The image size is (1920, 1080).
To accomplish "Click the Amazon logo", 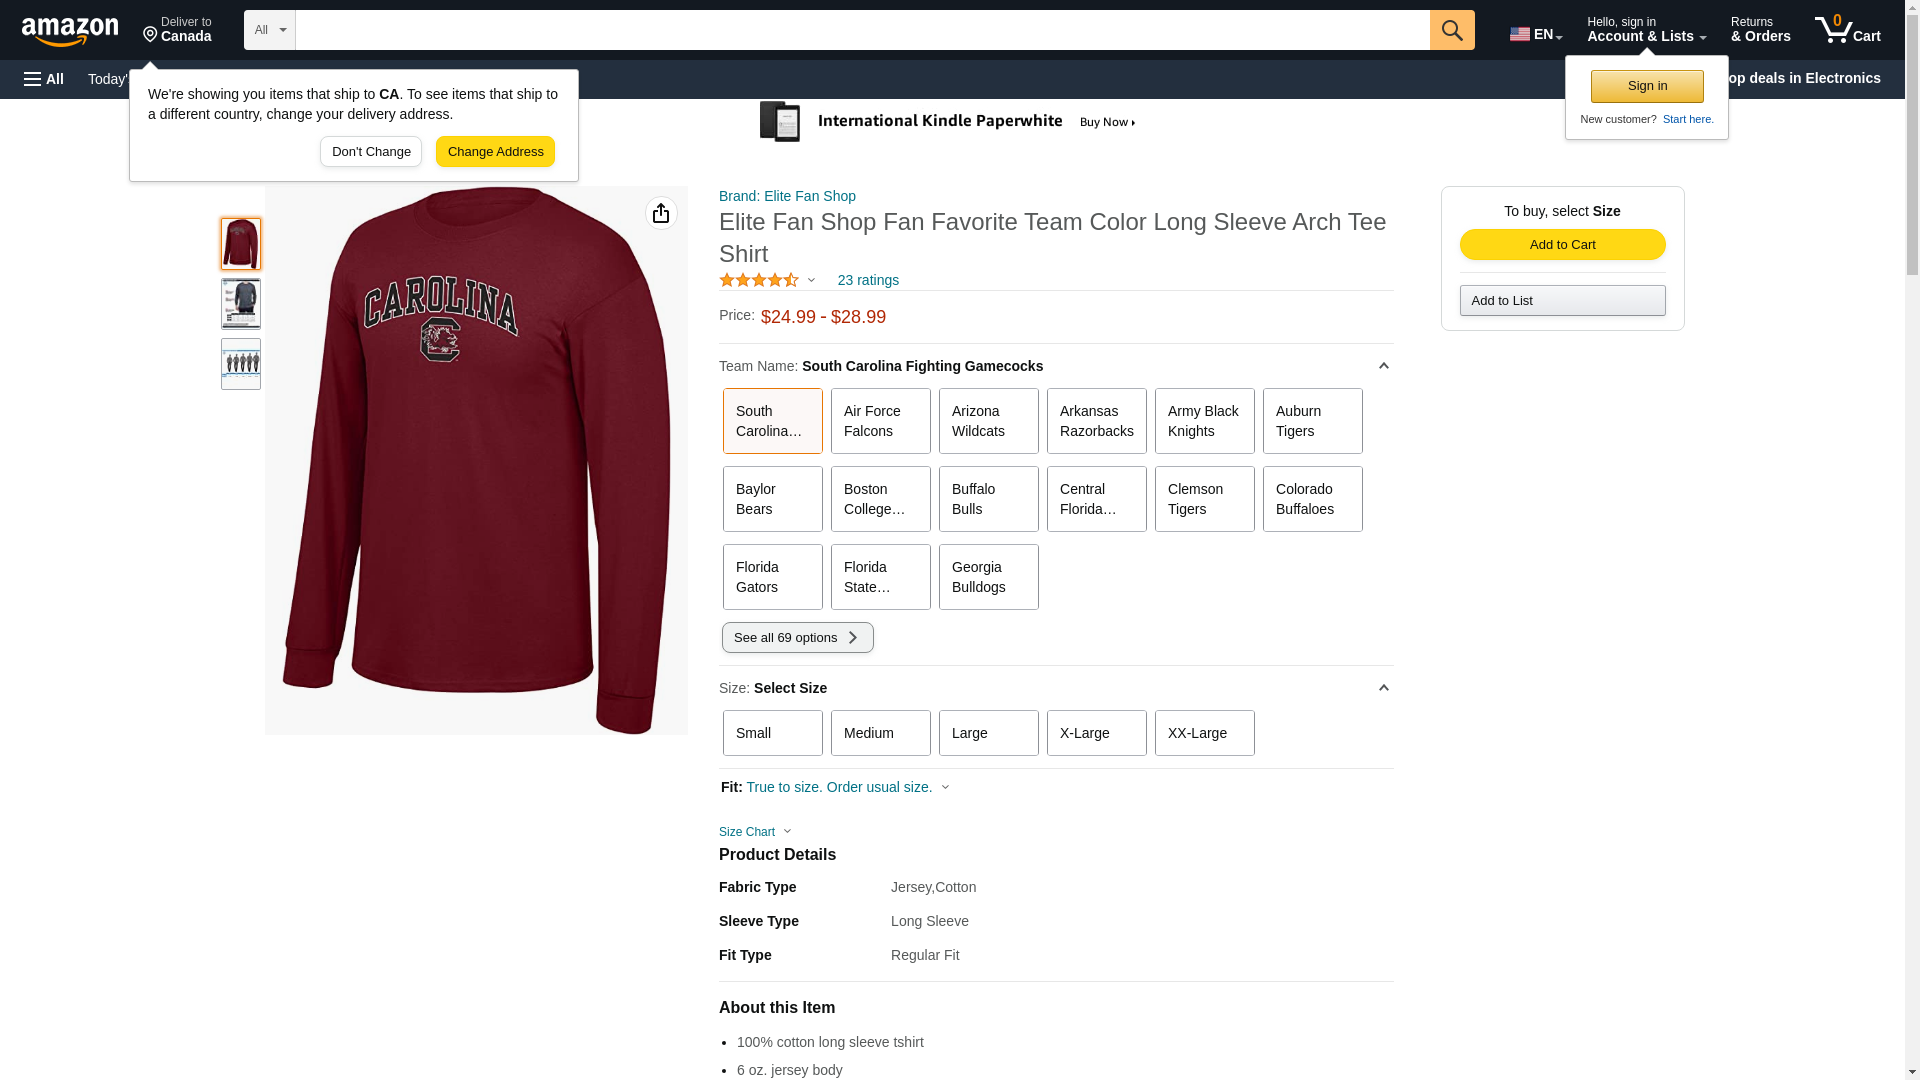I will pyautogui.click(x=70, y=31).
